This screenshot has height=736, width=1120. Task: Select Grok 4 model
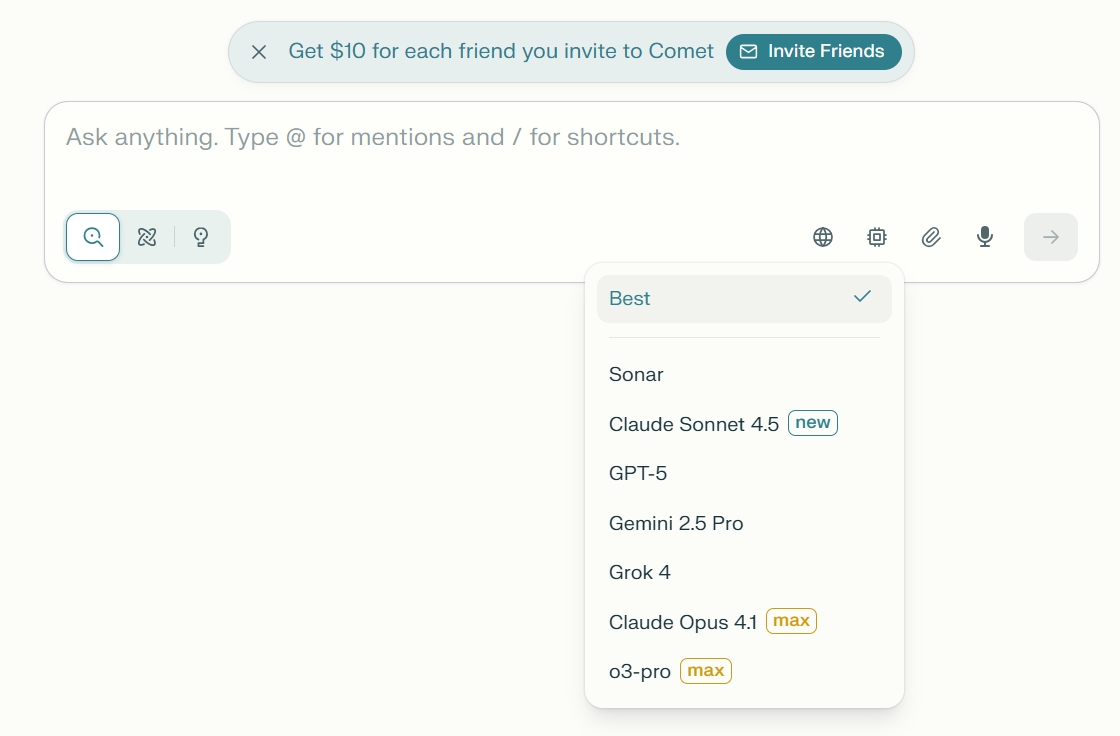click(640, 572)
